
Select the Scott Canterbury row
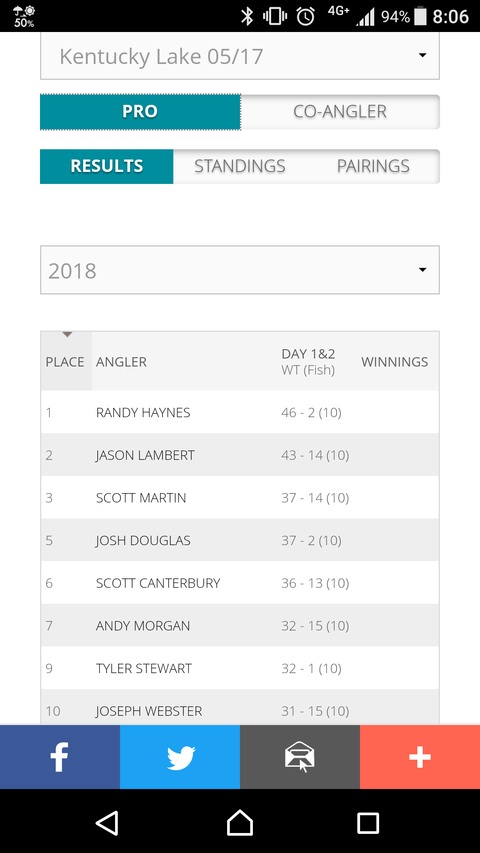[x=239, y=583]
